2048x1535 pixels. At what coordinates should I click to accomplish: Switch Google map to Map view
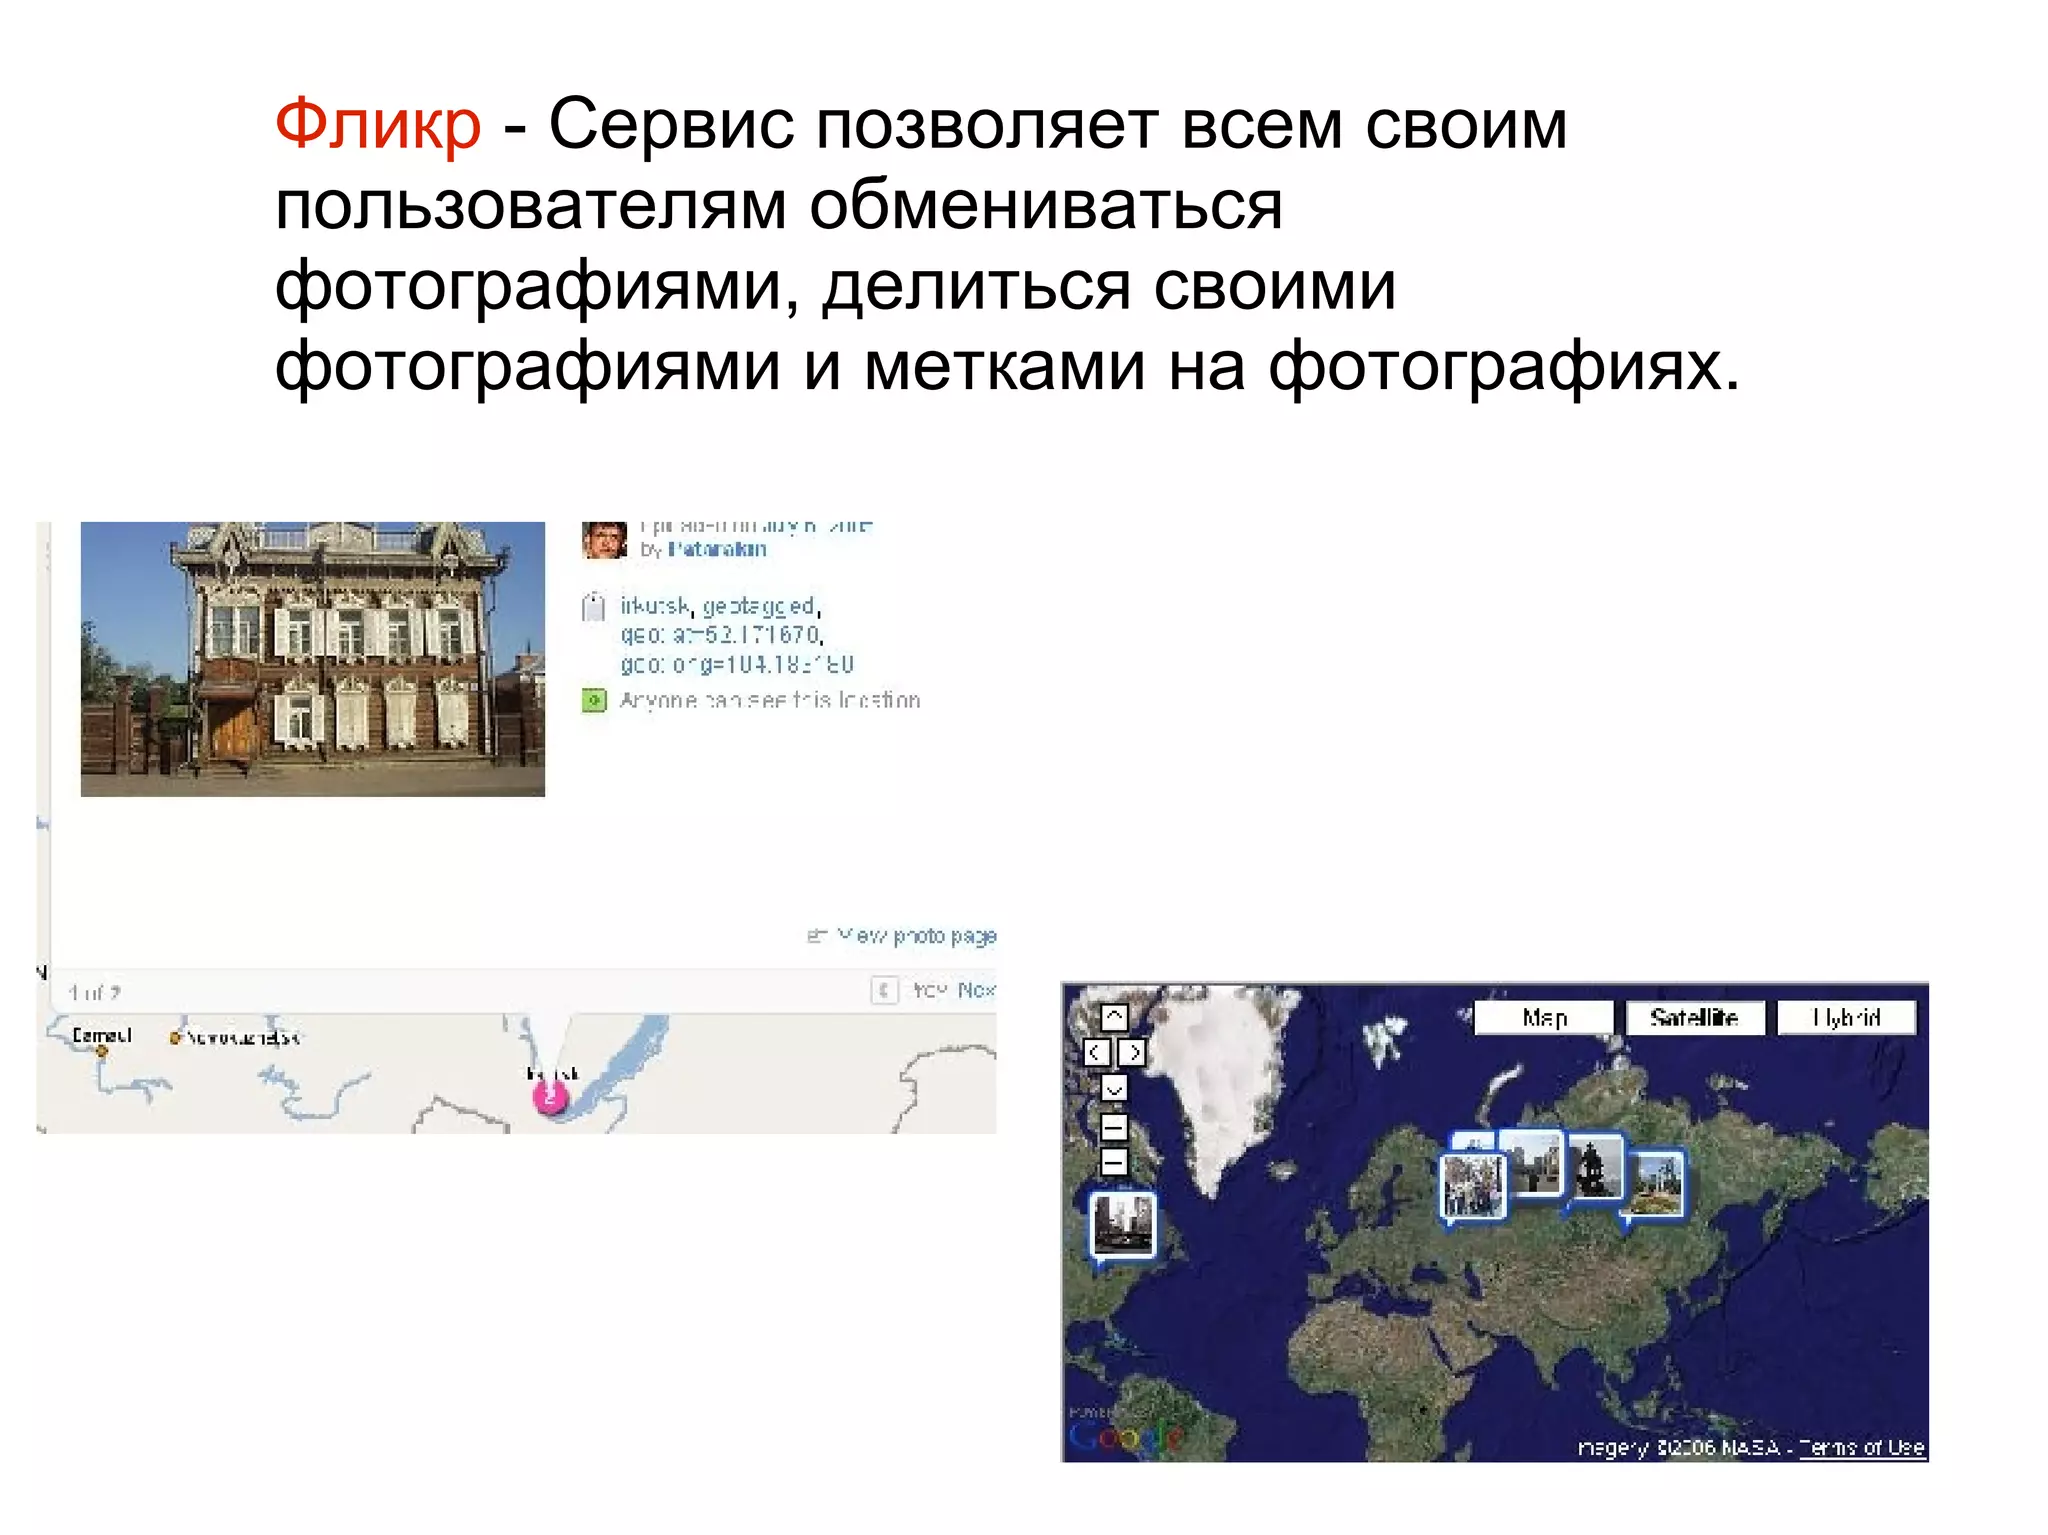(x=1544, y=1017)
